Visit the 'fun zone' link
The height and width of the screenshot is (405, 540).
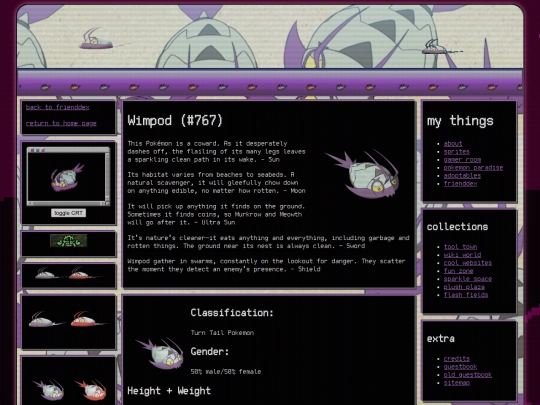point(458,271)
